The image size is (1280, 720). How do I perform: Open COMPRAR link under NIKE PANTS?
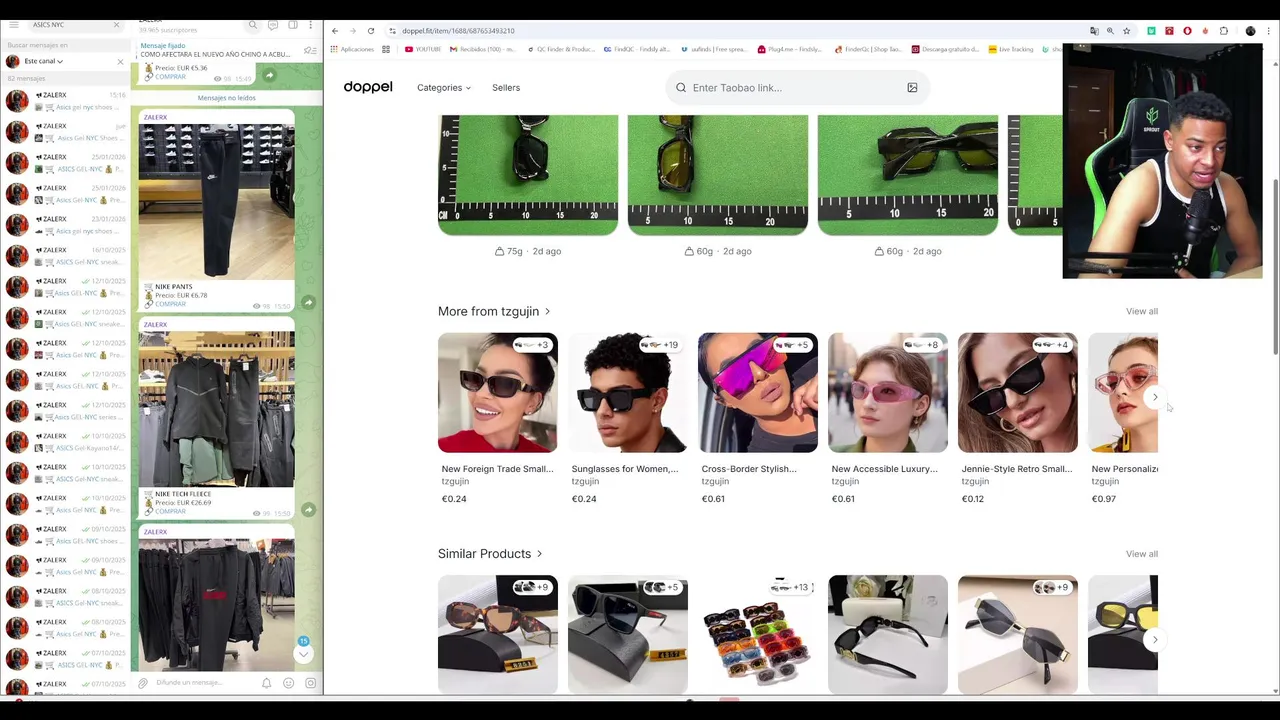(170, 304)
